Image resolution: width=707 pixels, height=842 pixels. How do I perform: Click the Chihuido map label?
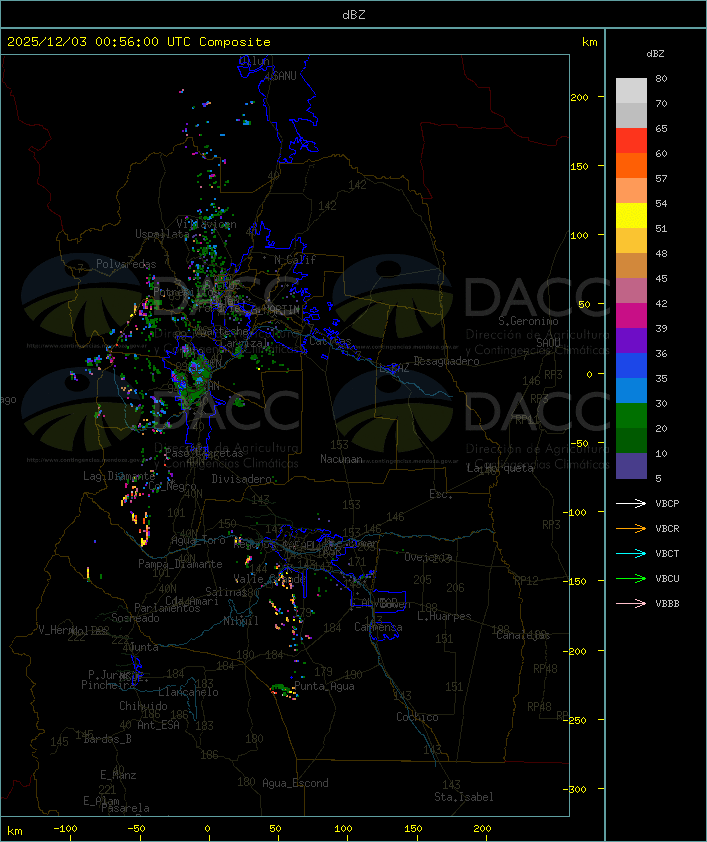(x=143, y=706)
